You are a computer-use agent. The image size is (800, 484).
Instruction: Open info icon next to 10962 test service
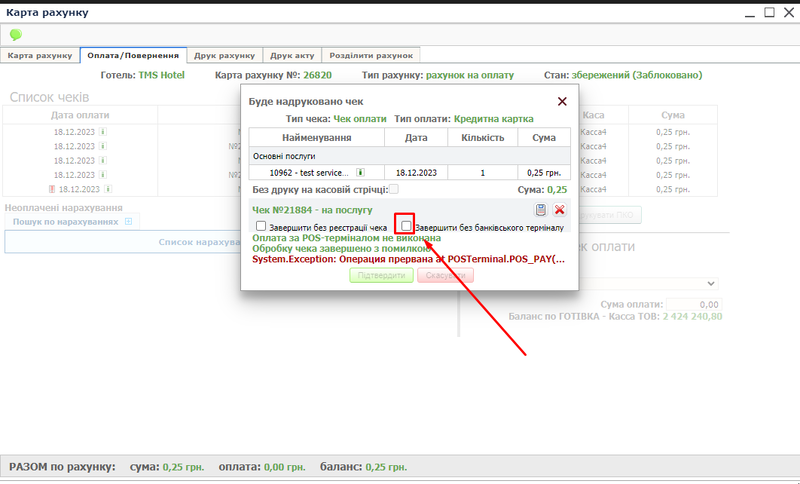pos(360,172)
